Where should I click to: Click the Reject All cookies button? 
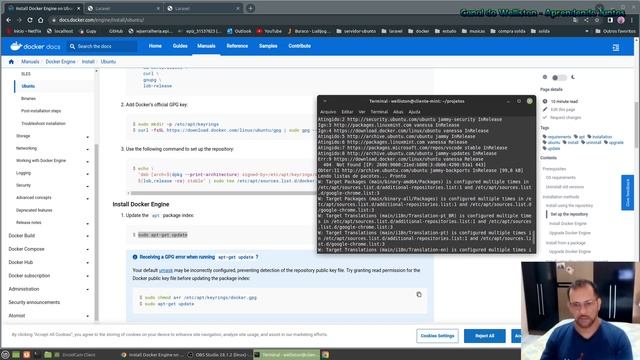tap(484, 336)
